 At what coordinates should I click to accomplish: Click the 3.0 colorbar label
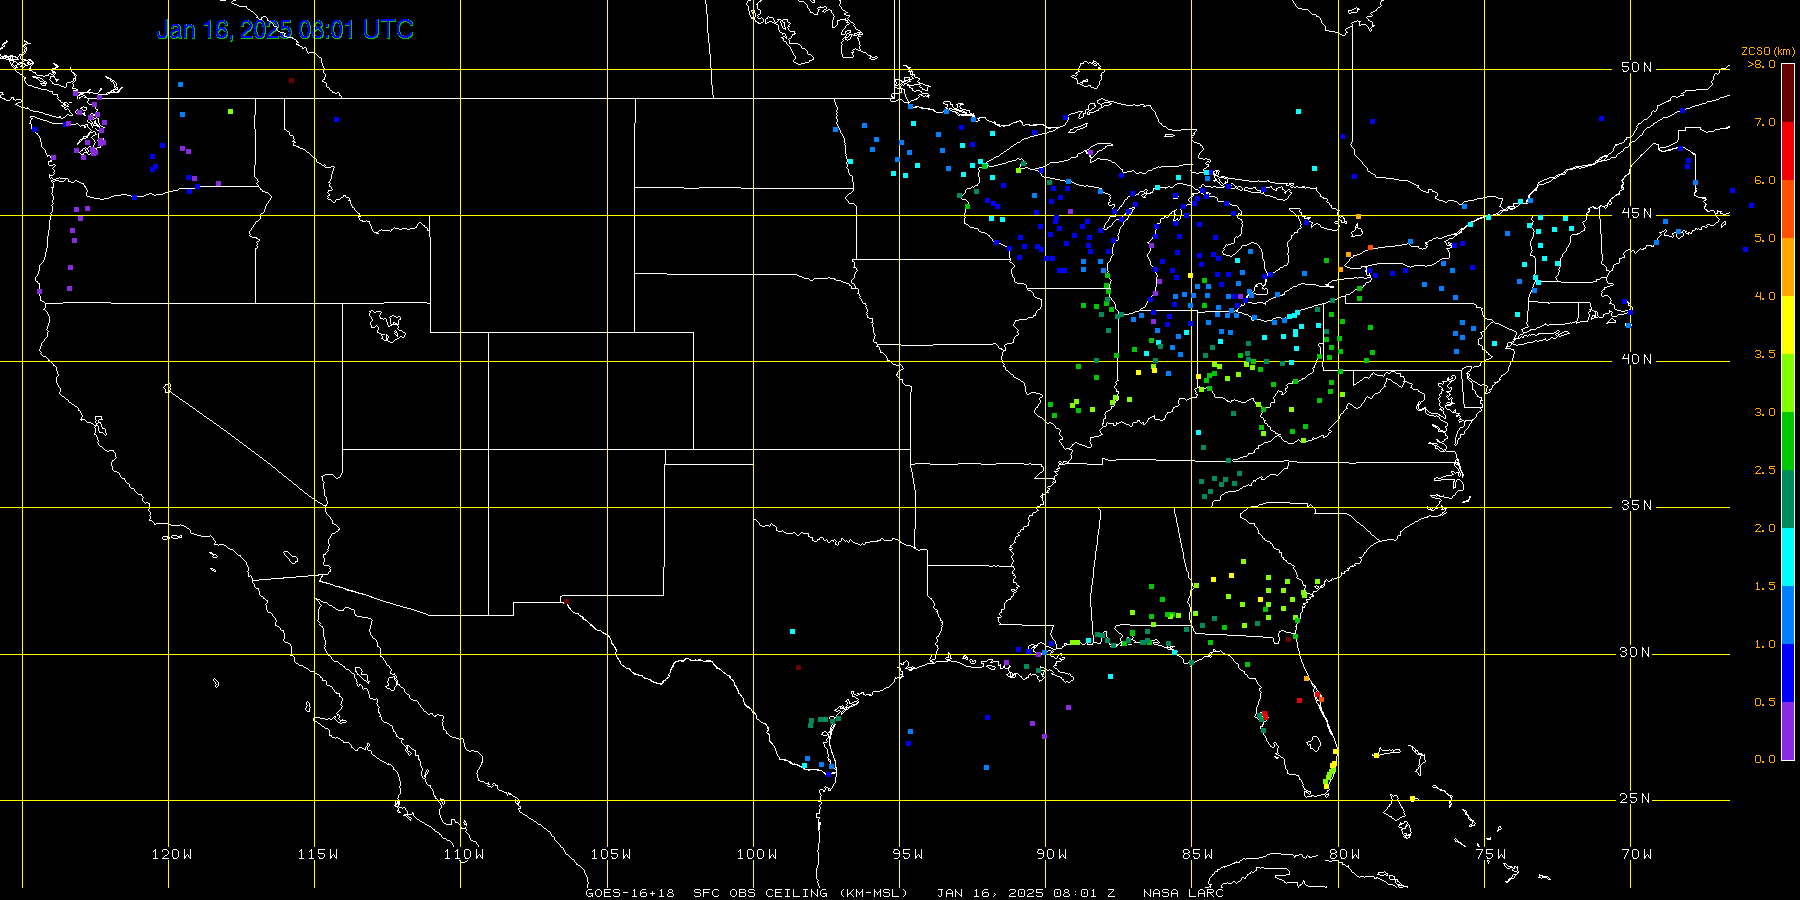coord(1764,412)
